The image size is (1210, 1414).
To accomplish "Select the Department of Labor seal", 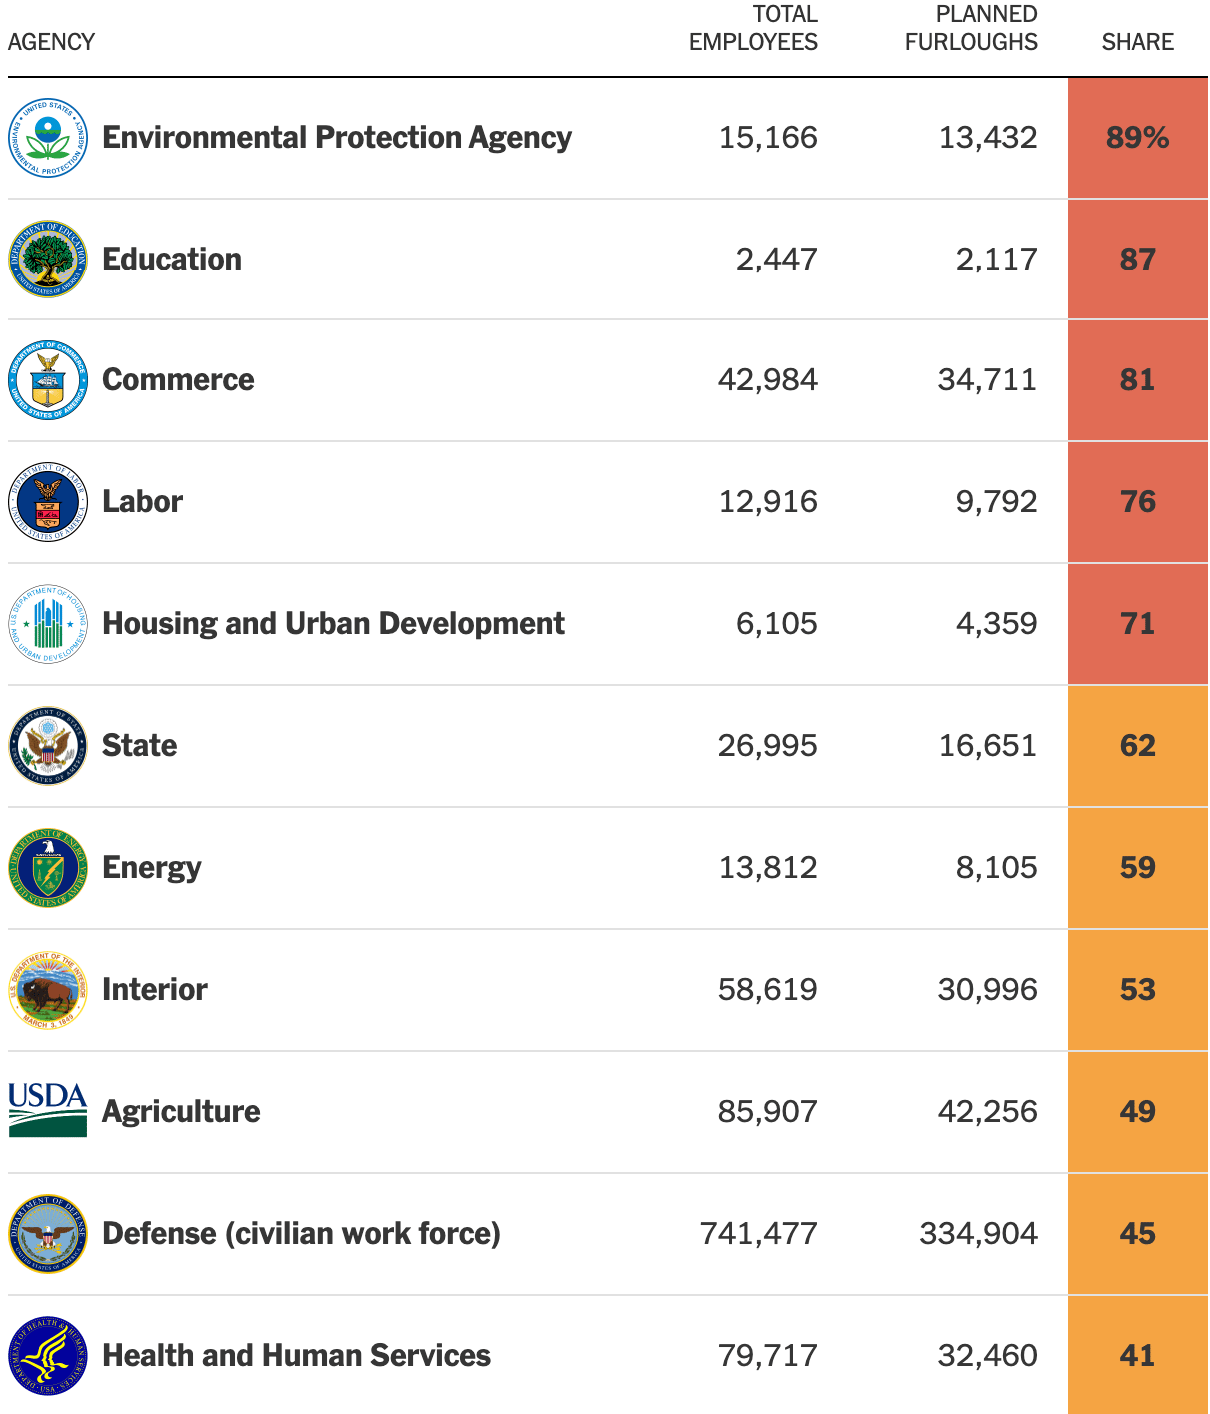I will (48, 502).
